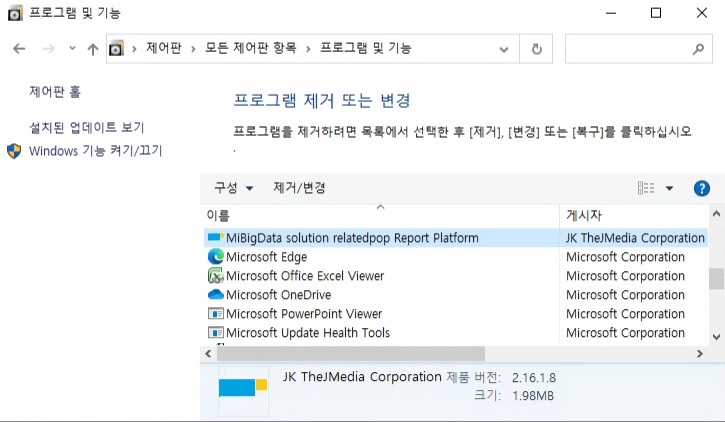Image resolution: width=725 pixels, height=422 pixels.
Task: Refresh the programs list
Action: (x=536, y=49)
